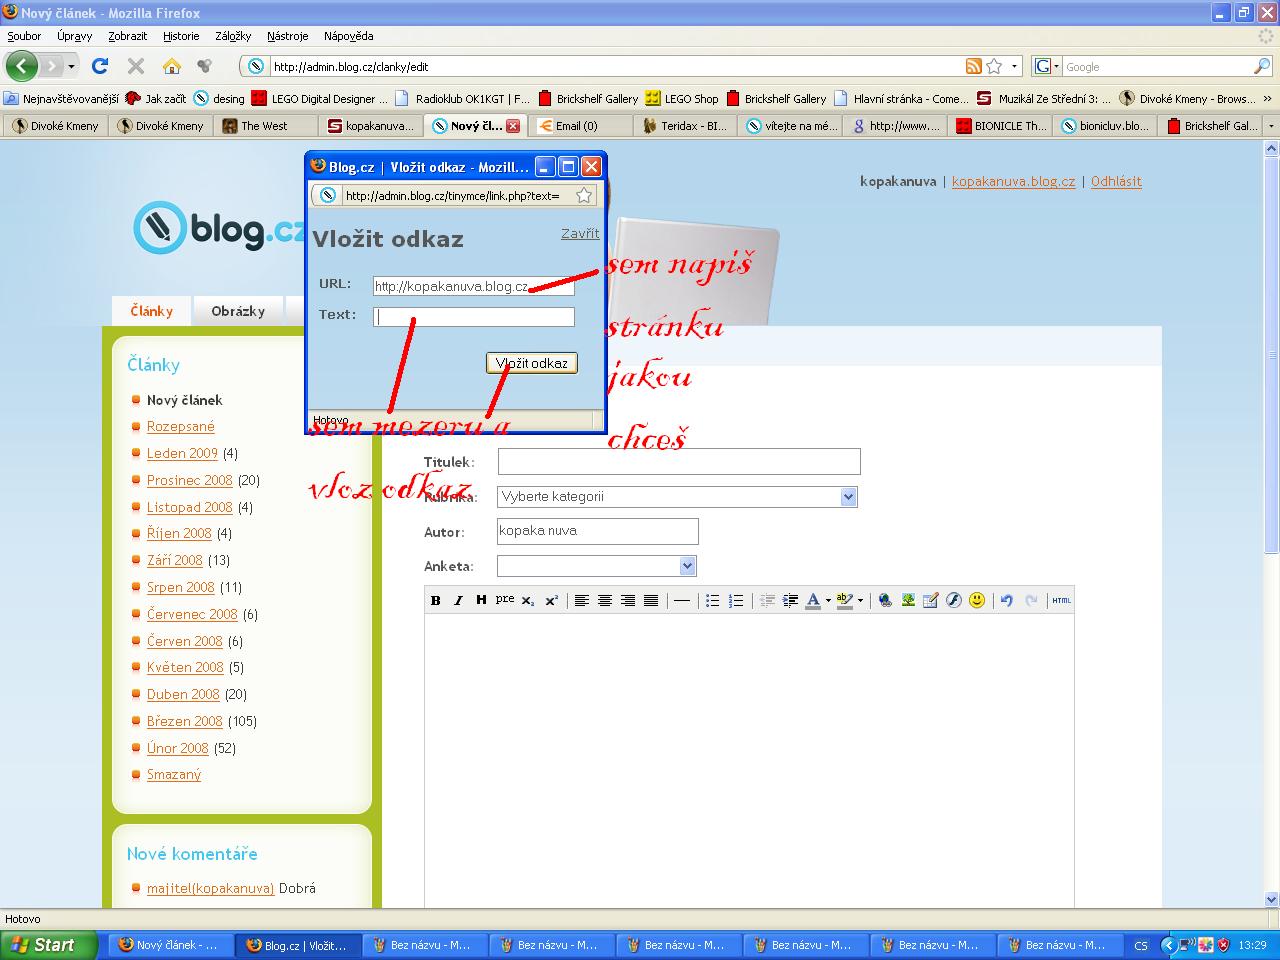
Task: Click the Odhlásit logout link
Action: coord(1116,181)
